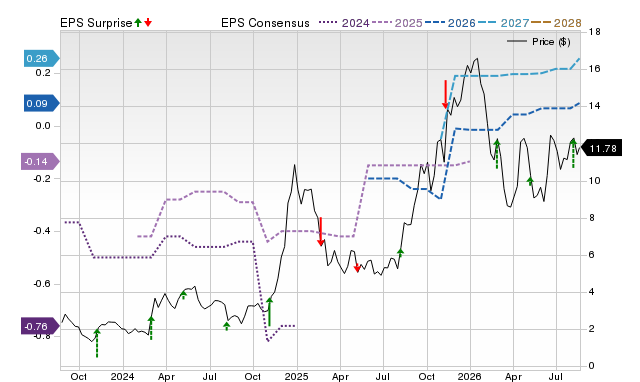Click the tallest red negative-surprise arrow near the 2027 line
640x382 pixels.
tap(445, 94)
